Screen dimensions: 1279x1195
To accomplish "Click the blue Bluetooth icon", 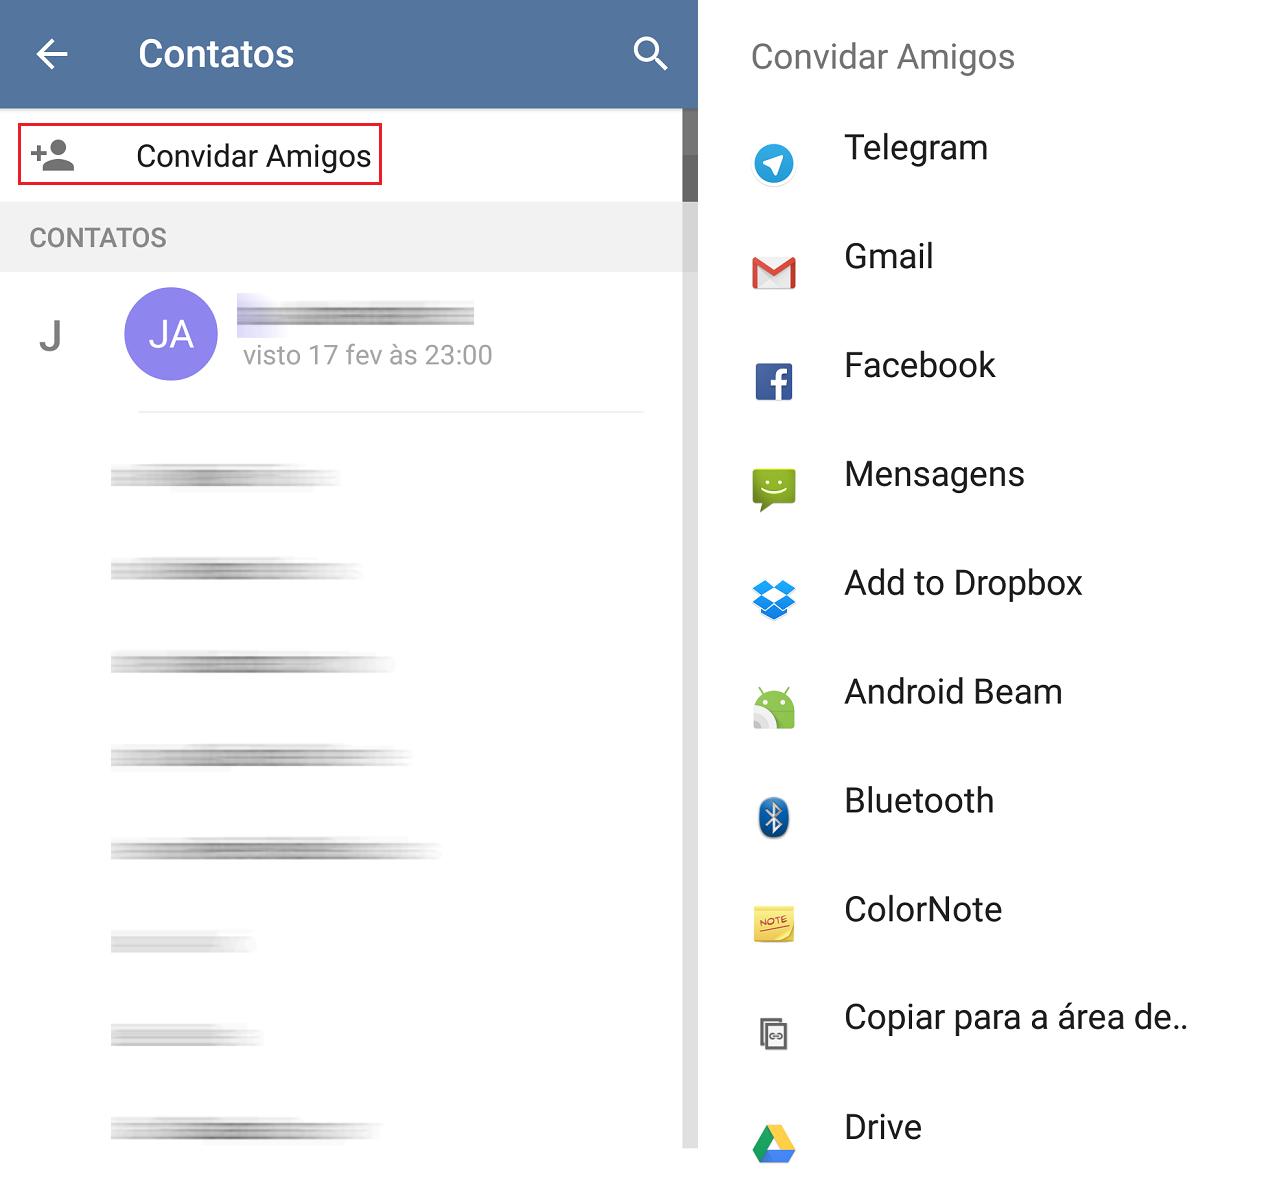I will point(773,817).
